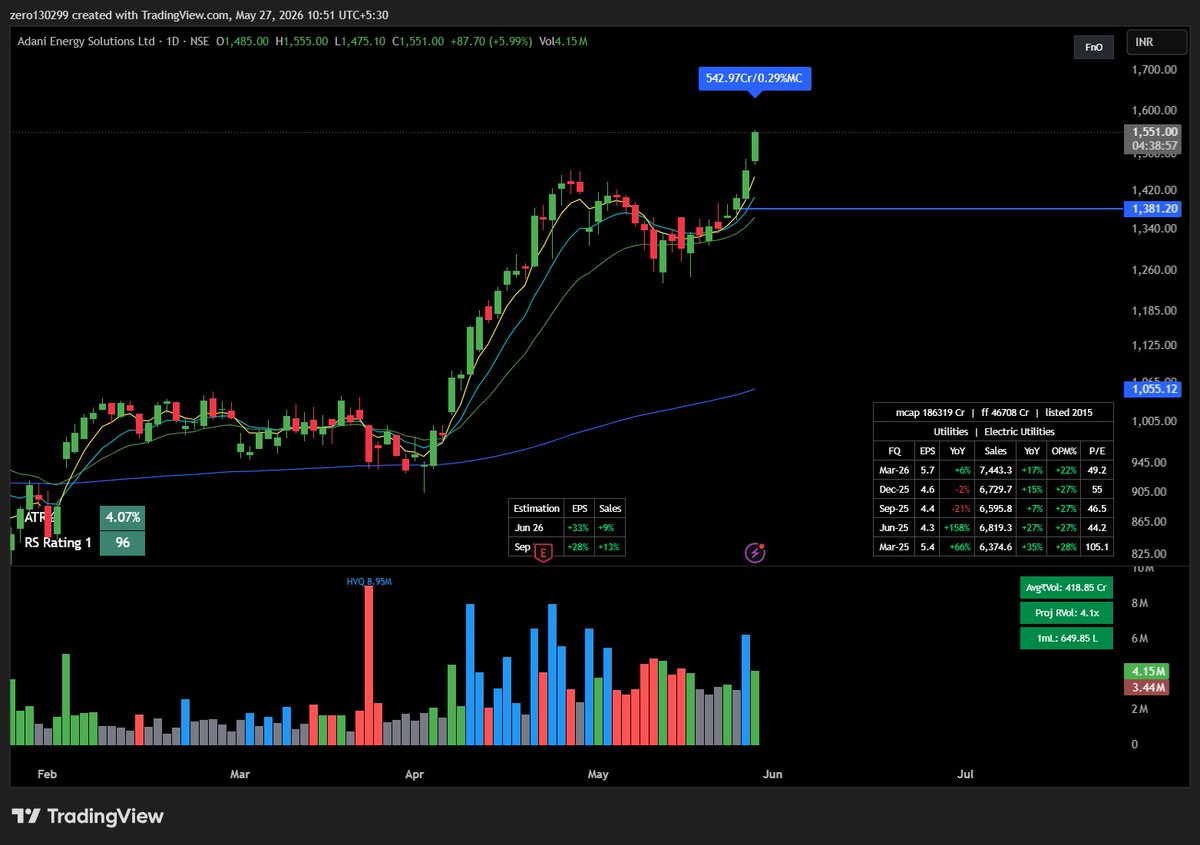
Task: Click the Mar-26 sales value 7,443.3
Action: pyautogui.click(x=995, y=470)
